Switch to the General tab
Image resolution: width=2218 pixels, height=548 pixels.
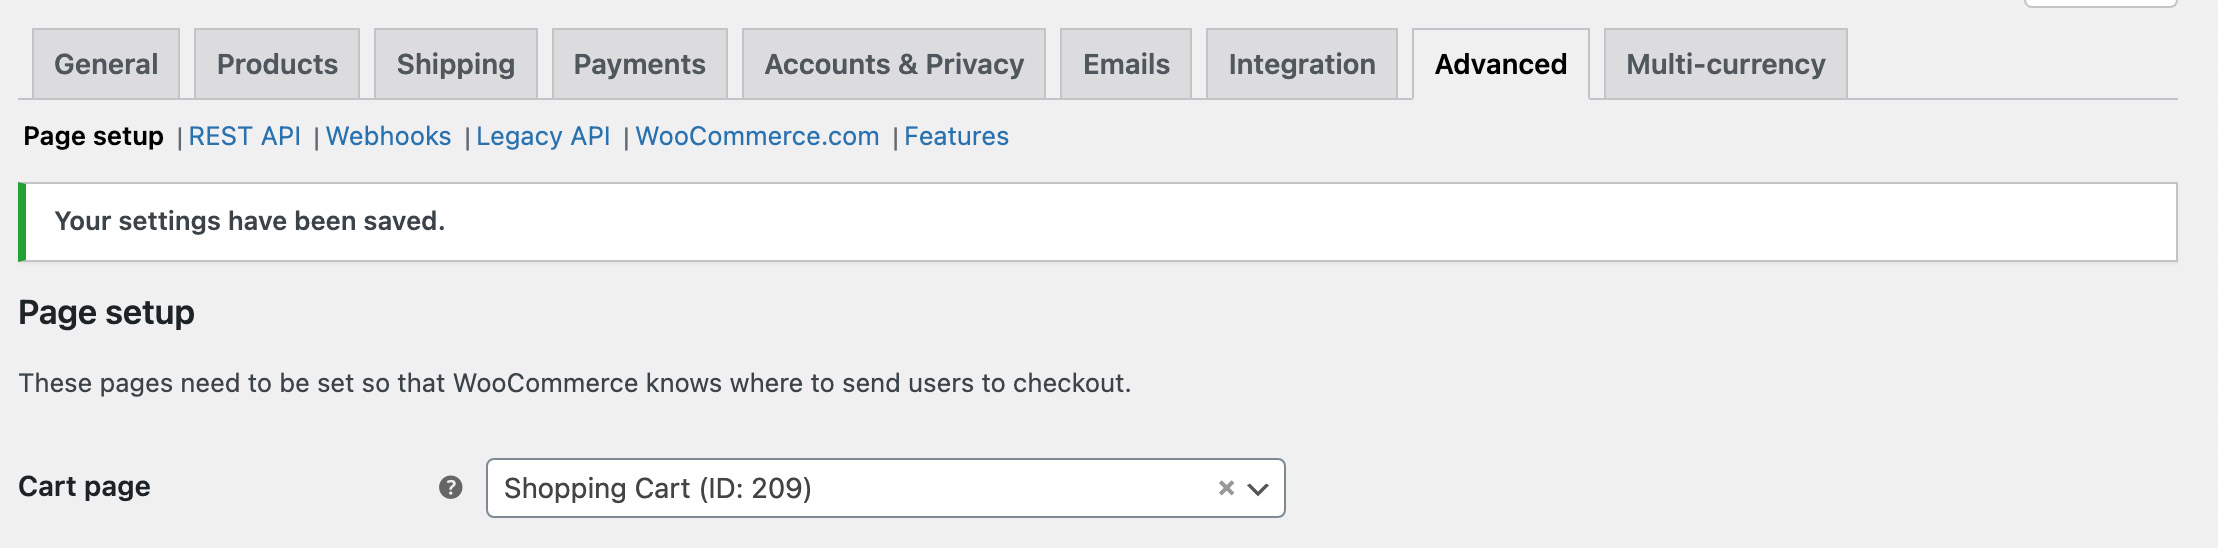106,64
